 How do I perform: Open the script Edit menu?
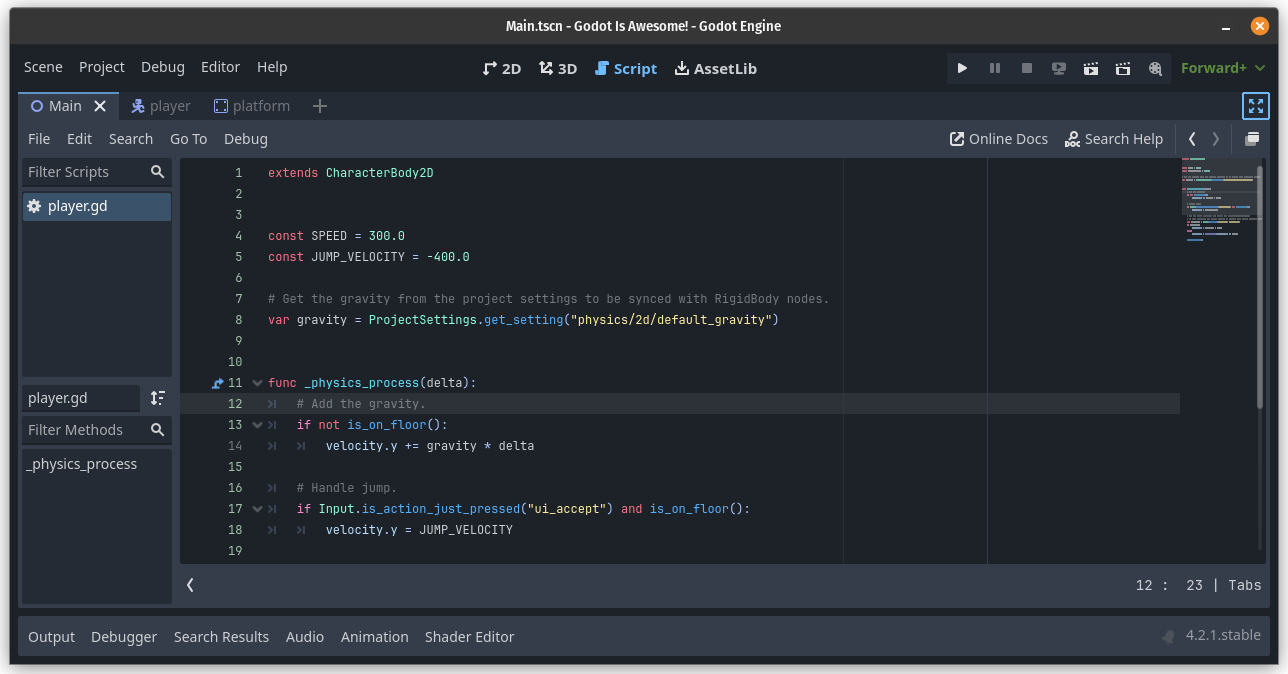coord(79,139)
